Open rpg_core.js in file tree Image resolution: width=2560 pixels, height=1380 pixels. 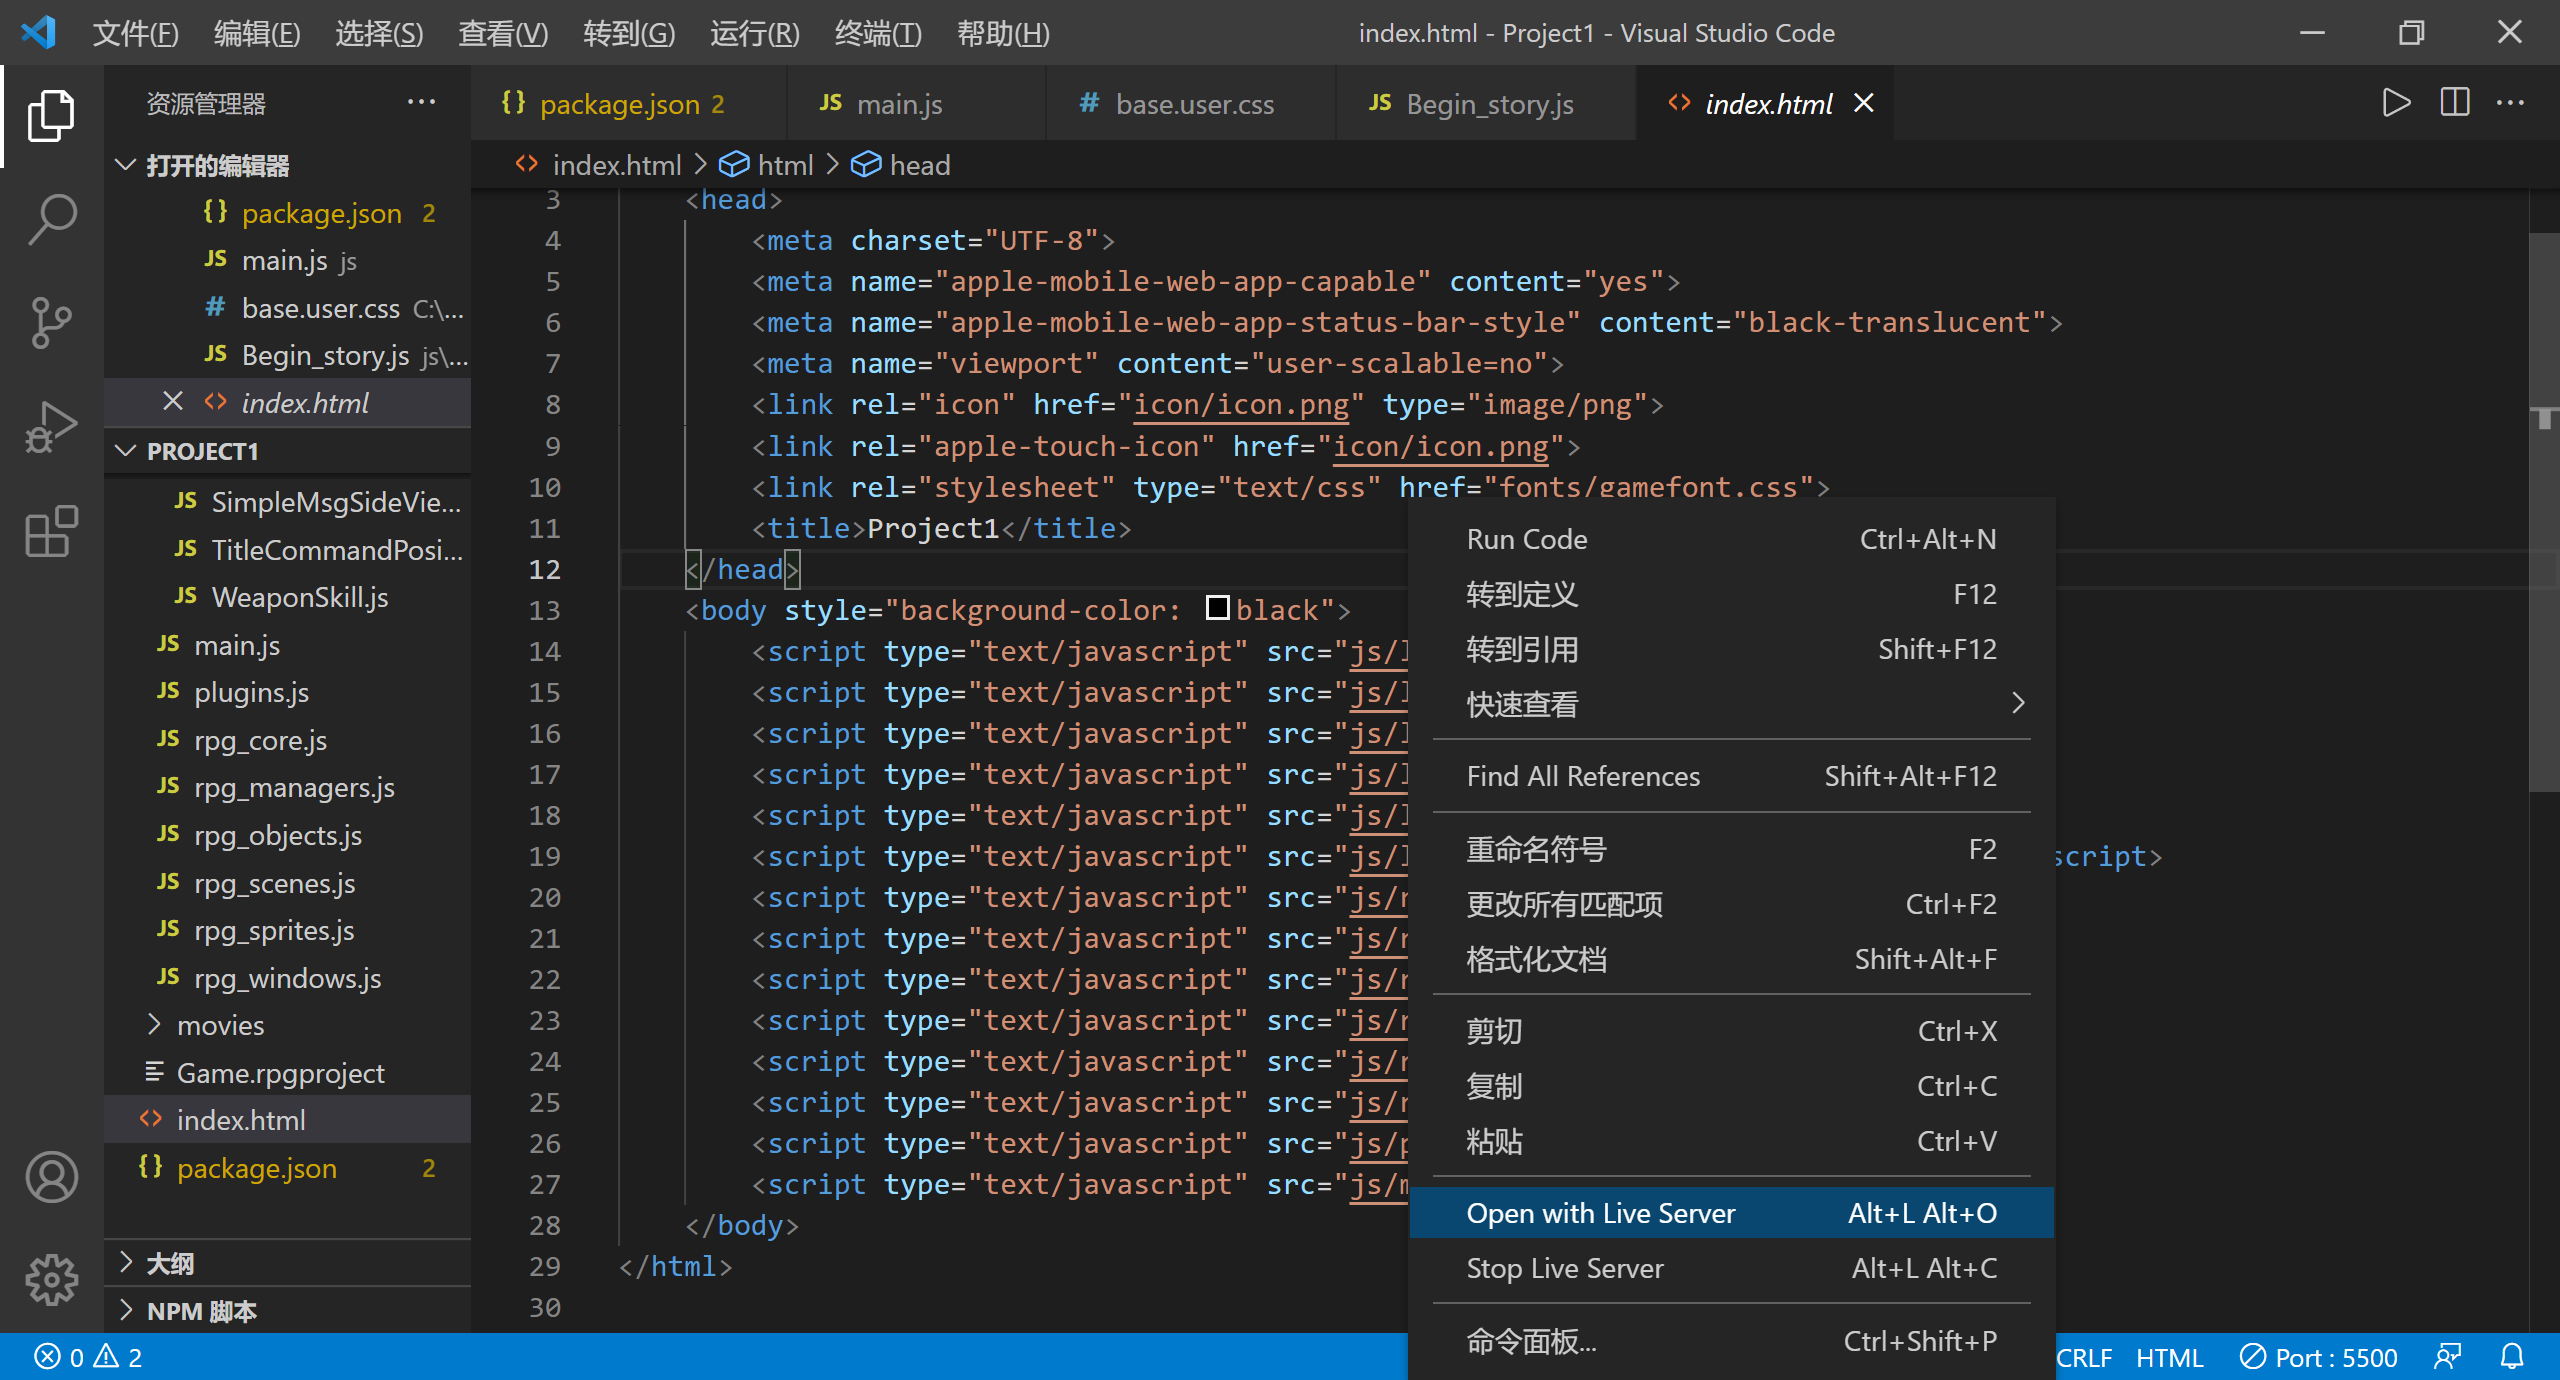tap(287, 740)
